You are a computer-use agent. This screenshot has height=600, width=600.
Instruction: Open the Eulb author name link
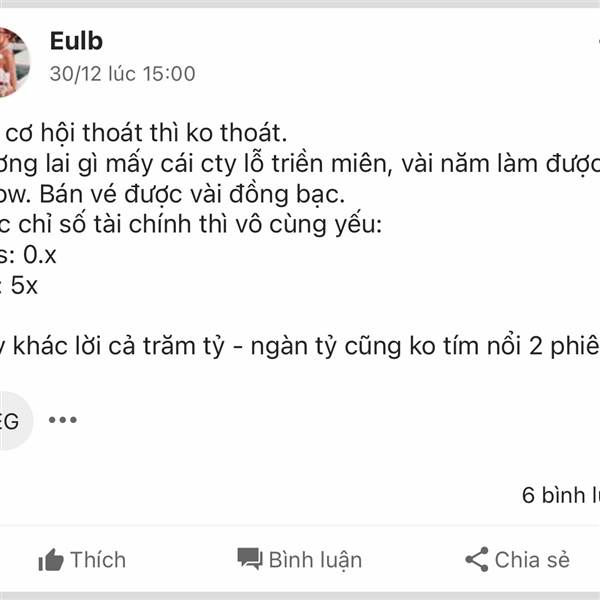click(x=76, y=41)
